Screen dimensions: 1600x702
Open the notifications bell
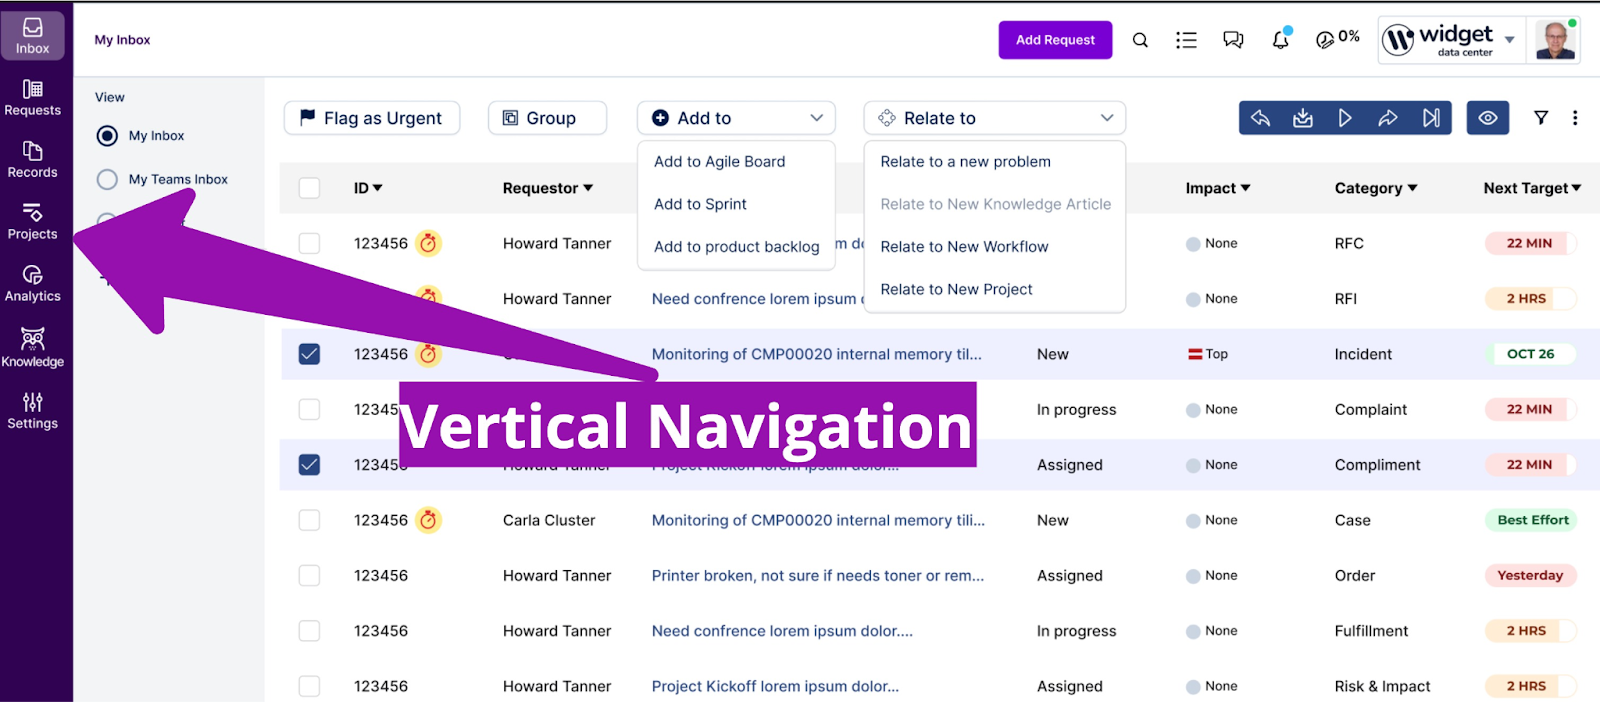tap(1280, 40)
